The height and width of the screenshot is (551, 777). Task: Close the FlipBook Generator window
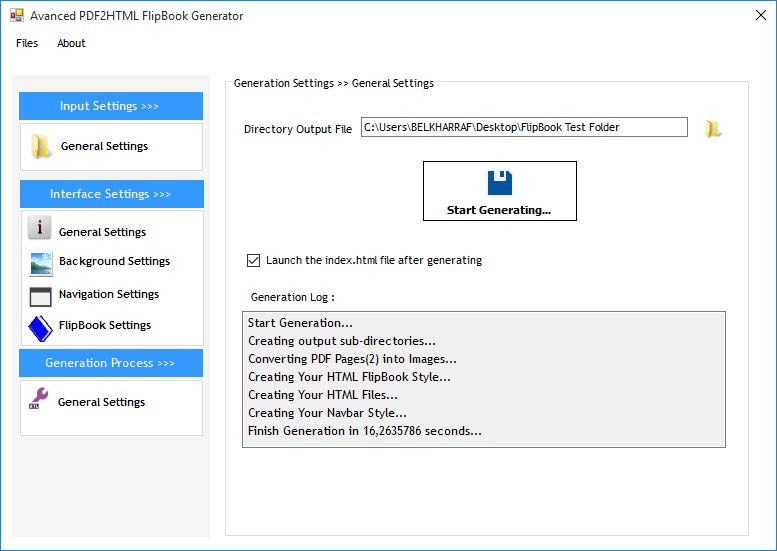(x=761, y=15)
